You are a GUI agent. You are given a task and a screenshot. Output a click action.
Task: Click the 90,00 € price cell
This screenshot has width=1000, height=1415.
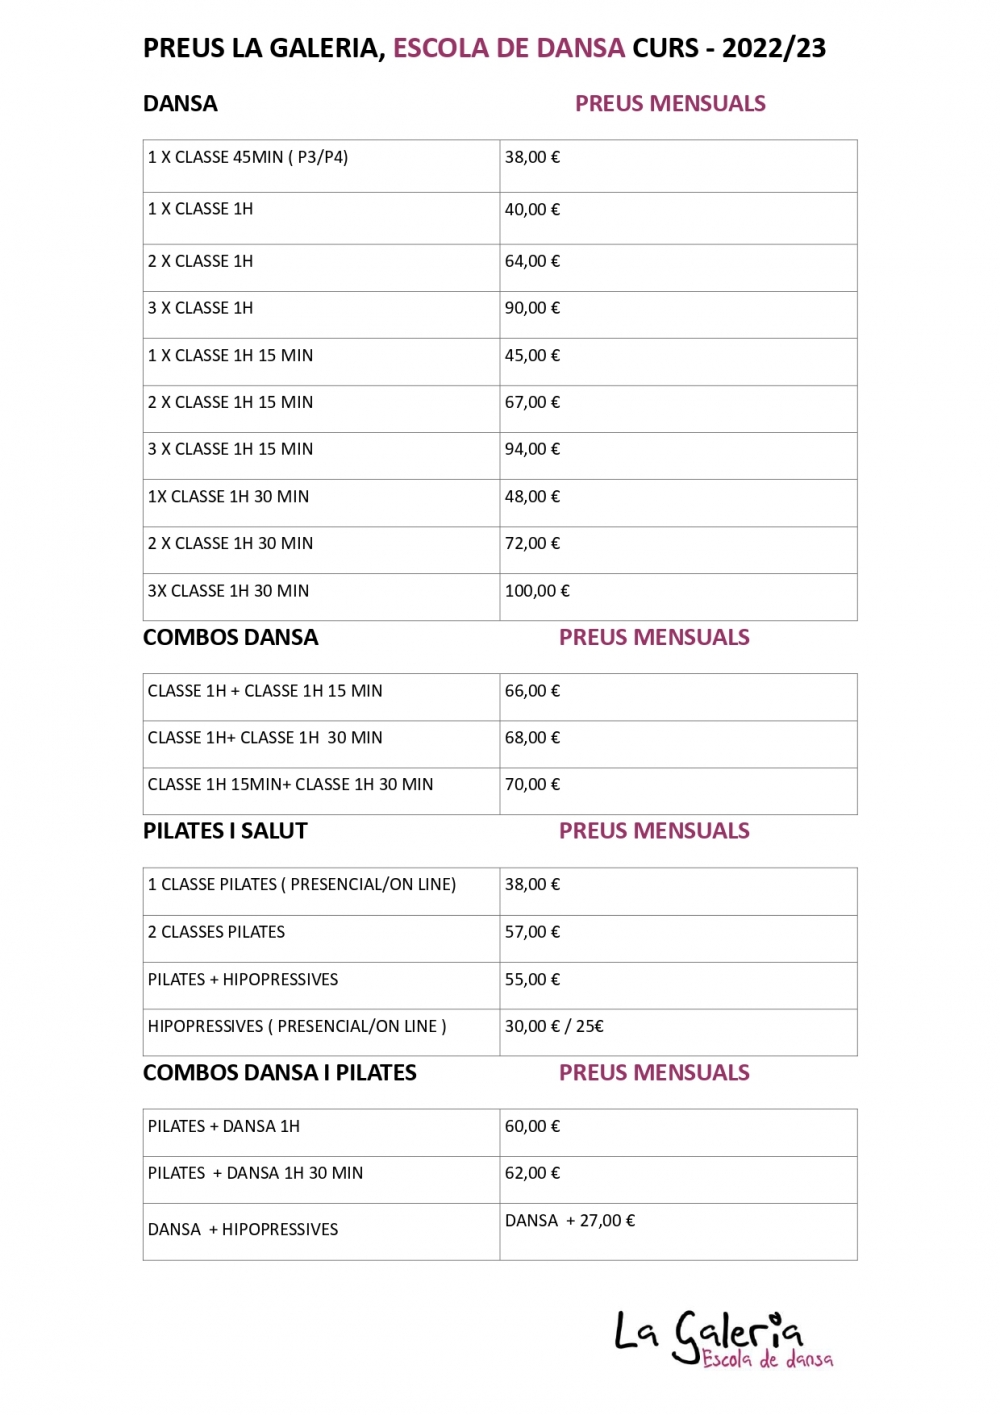click(532, 308)
